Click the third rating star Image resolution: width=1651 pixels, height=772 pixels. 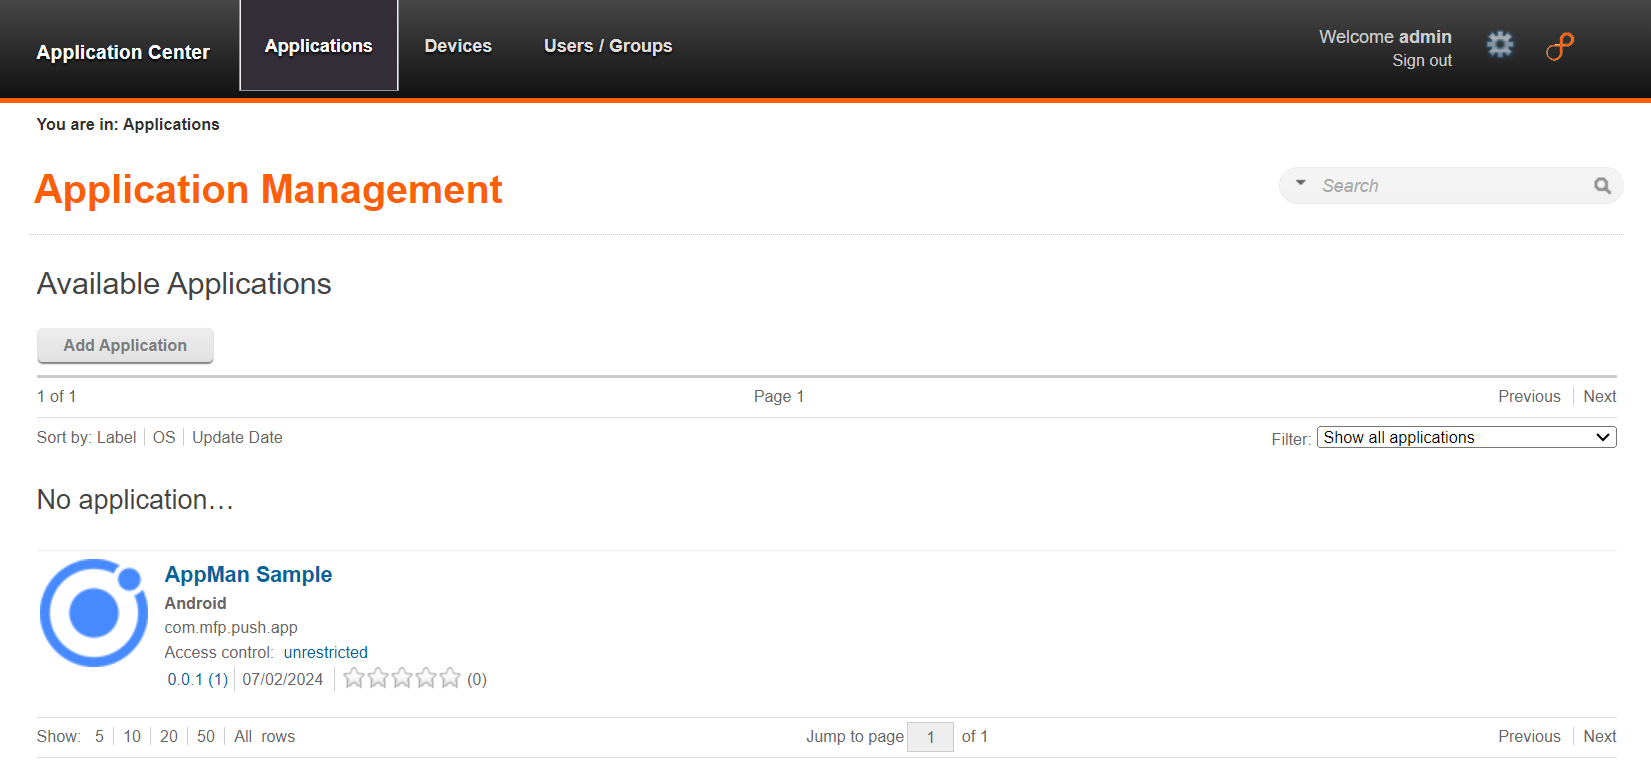click(402, 679)
